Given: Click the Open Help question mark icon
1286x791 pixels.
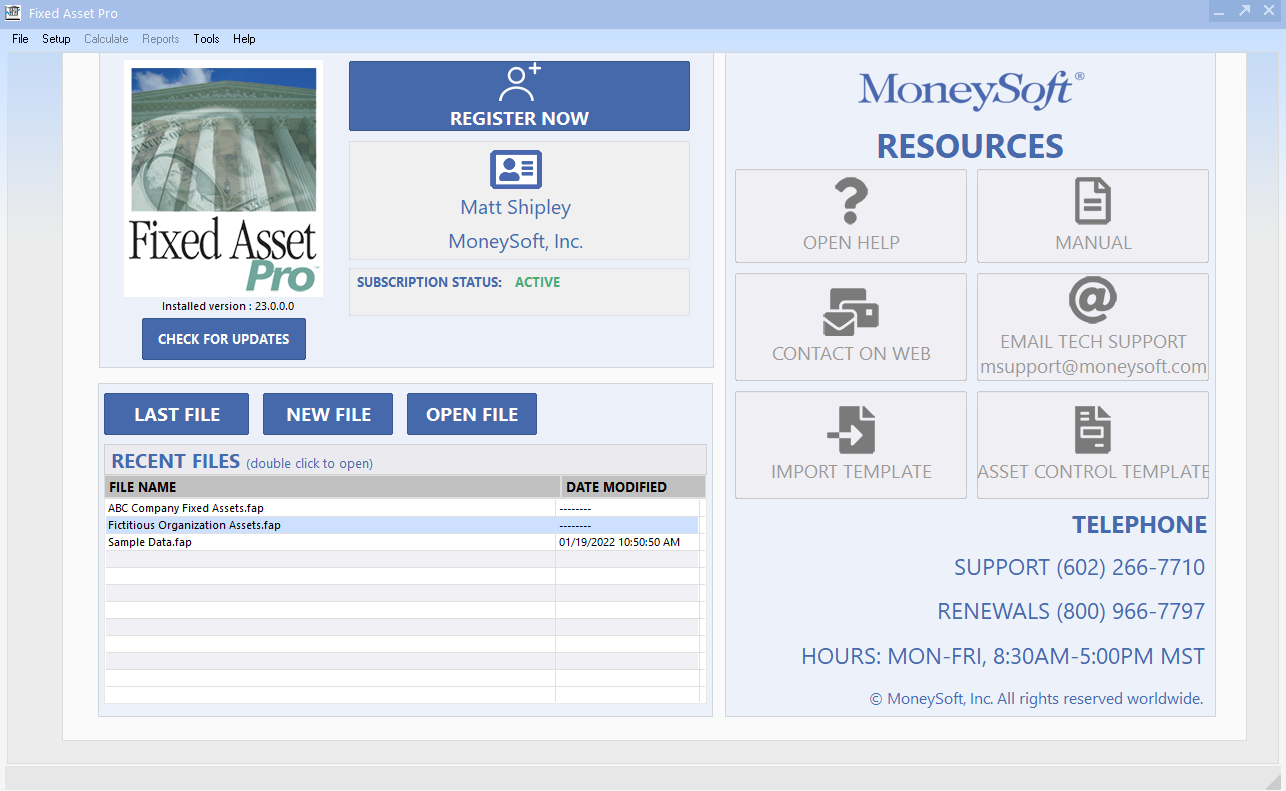Looking at the screenshot, I should coord(850,202).
